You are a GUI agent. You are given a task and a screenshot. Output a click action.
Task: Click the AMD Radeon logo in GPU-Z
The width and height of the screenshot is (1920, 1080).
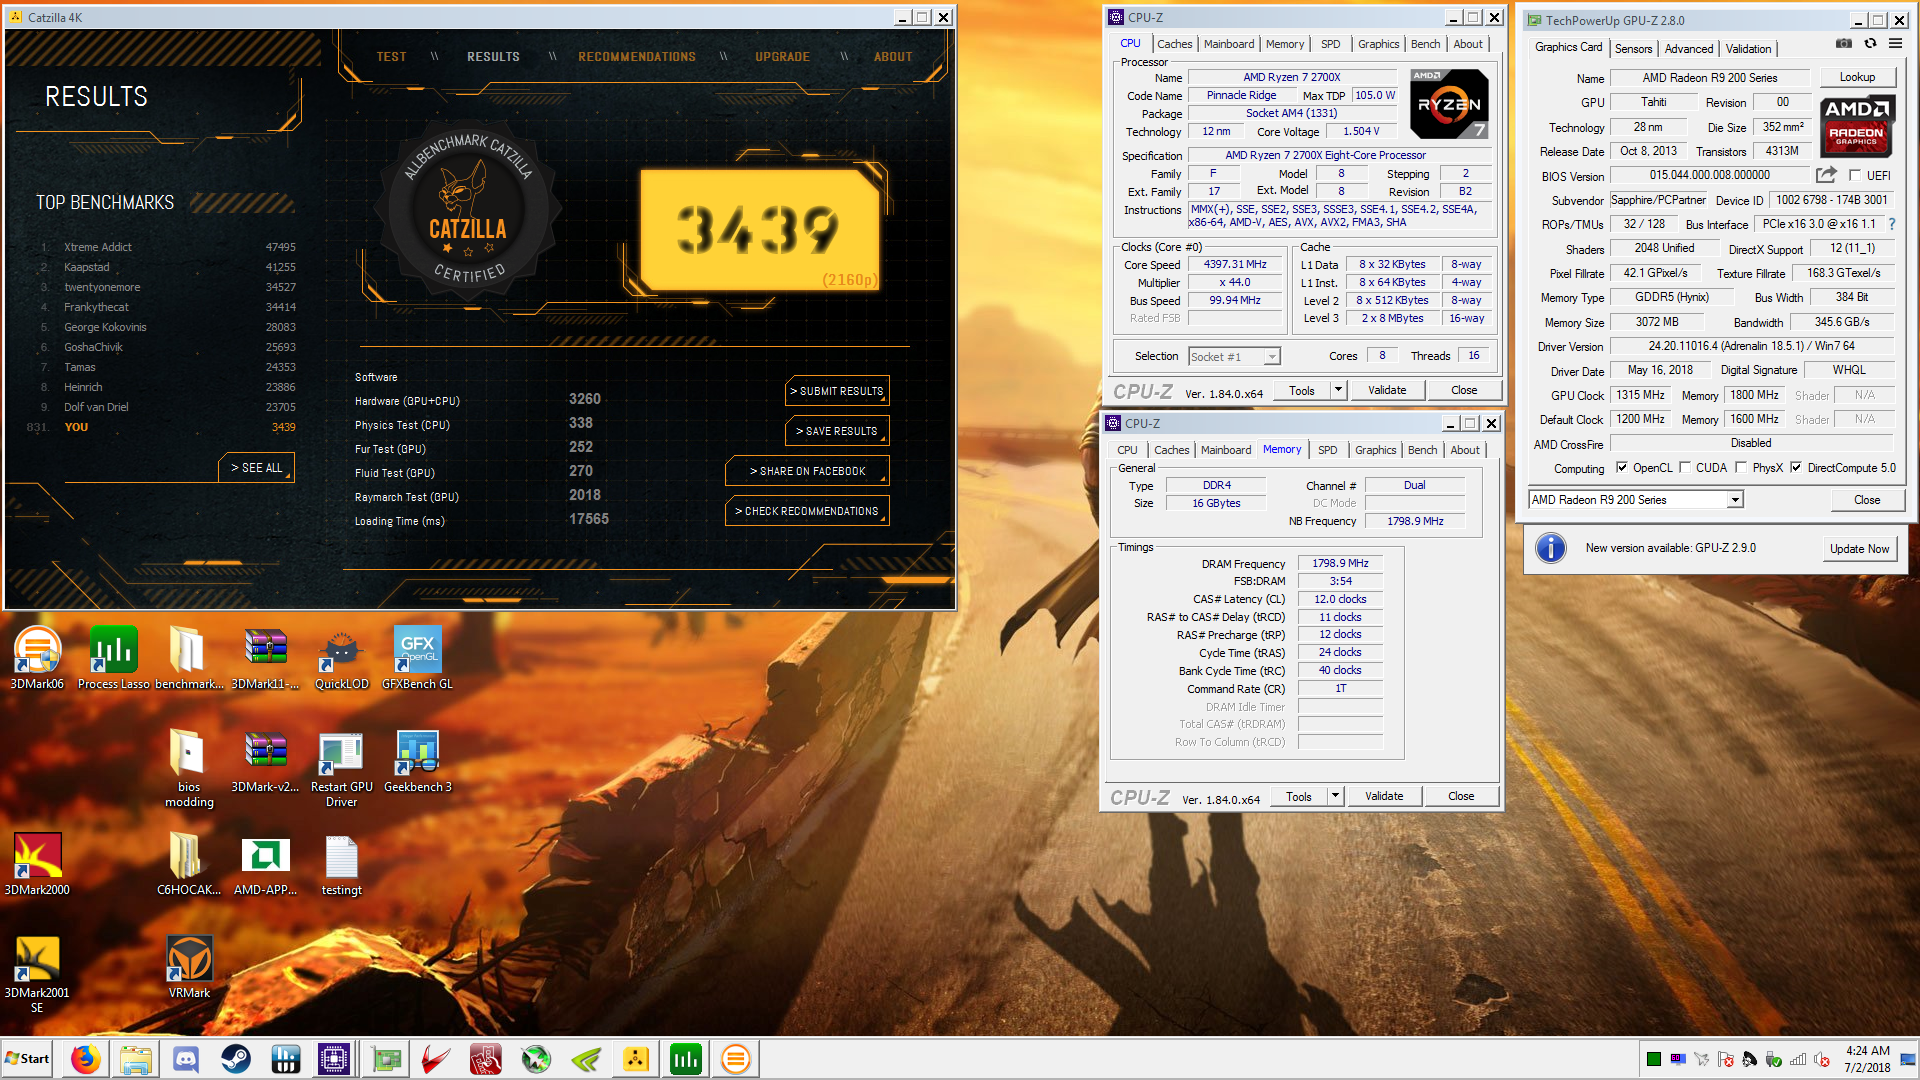coord(1857,126)
